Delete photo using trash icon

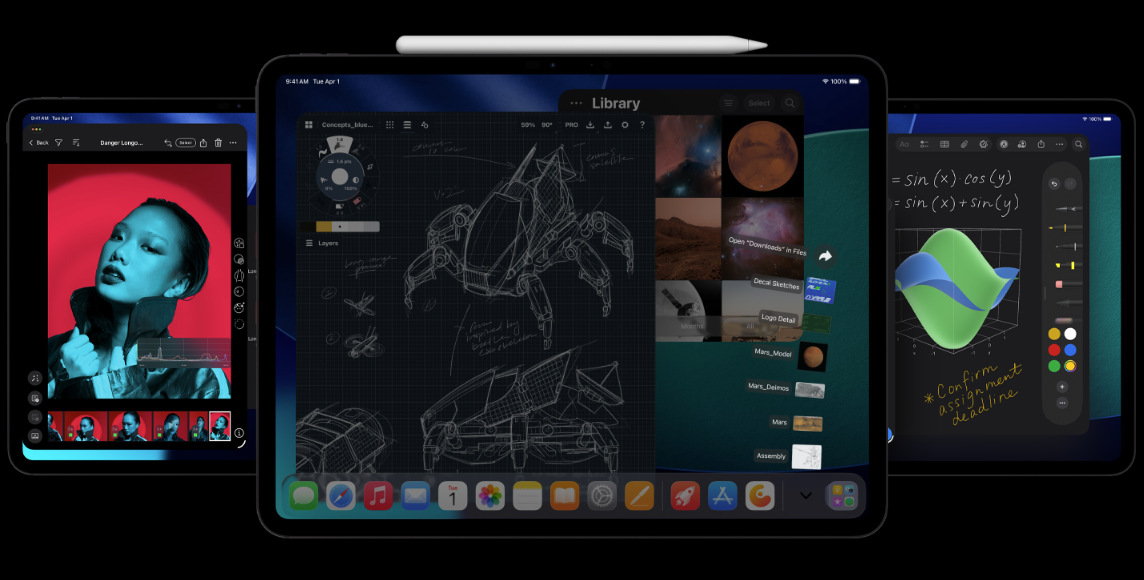[x=218, y=143]
